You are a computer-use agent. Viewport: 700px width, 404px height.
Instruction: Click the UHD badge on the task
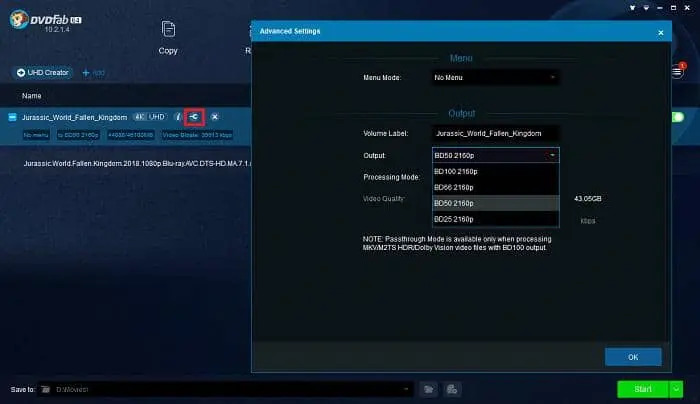(x=157, y=117)
